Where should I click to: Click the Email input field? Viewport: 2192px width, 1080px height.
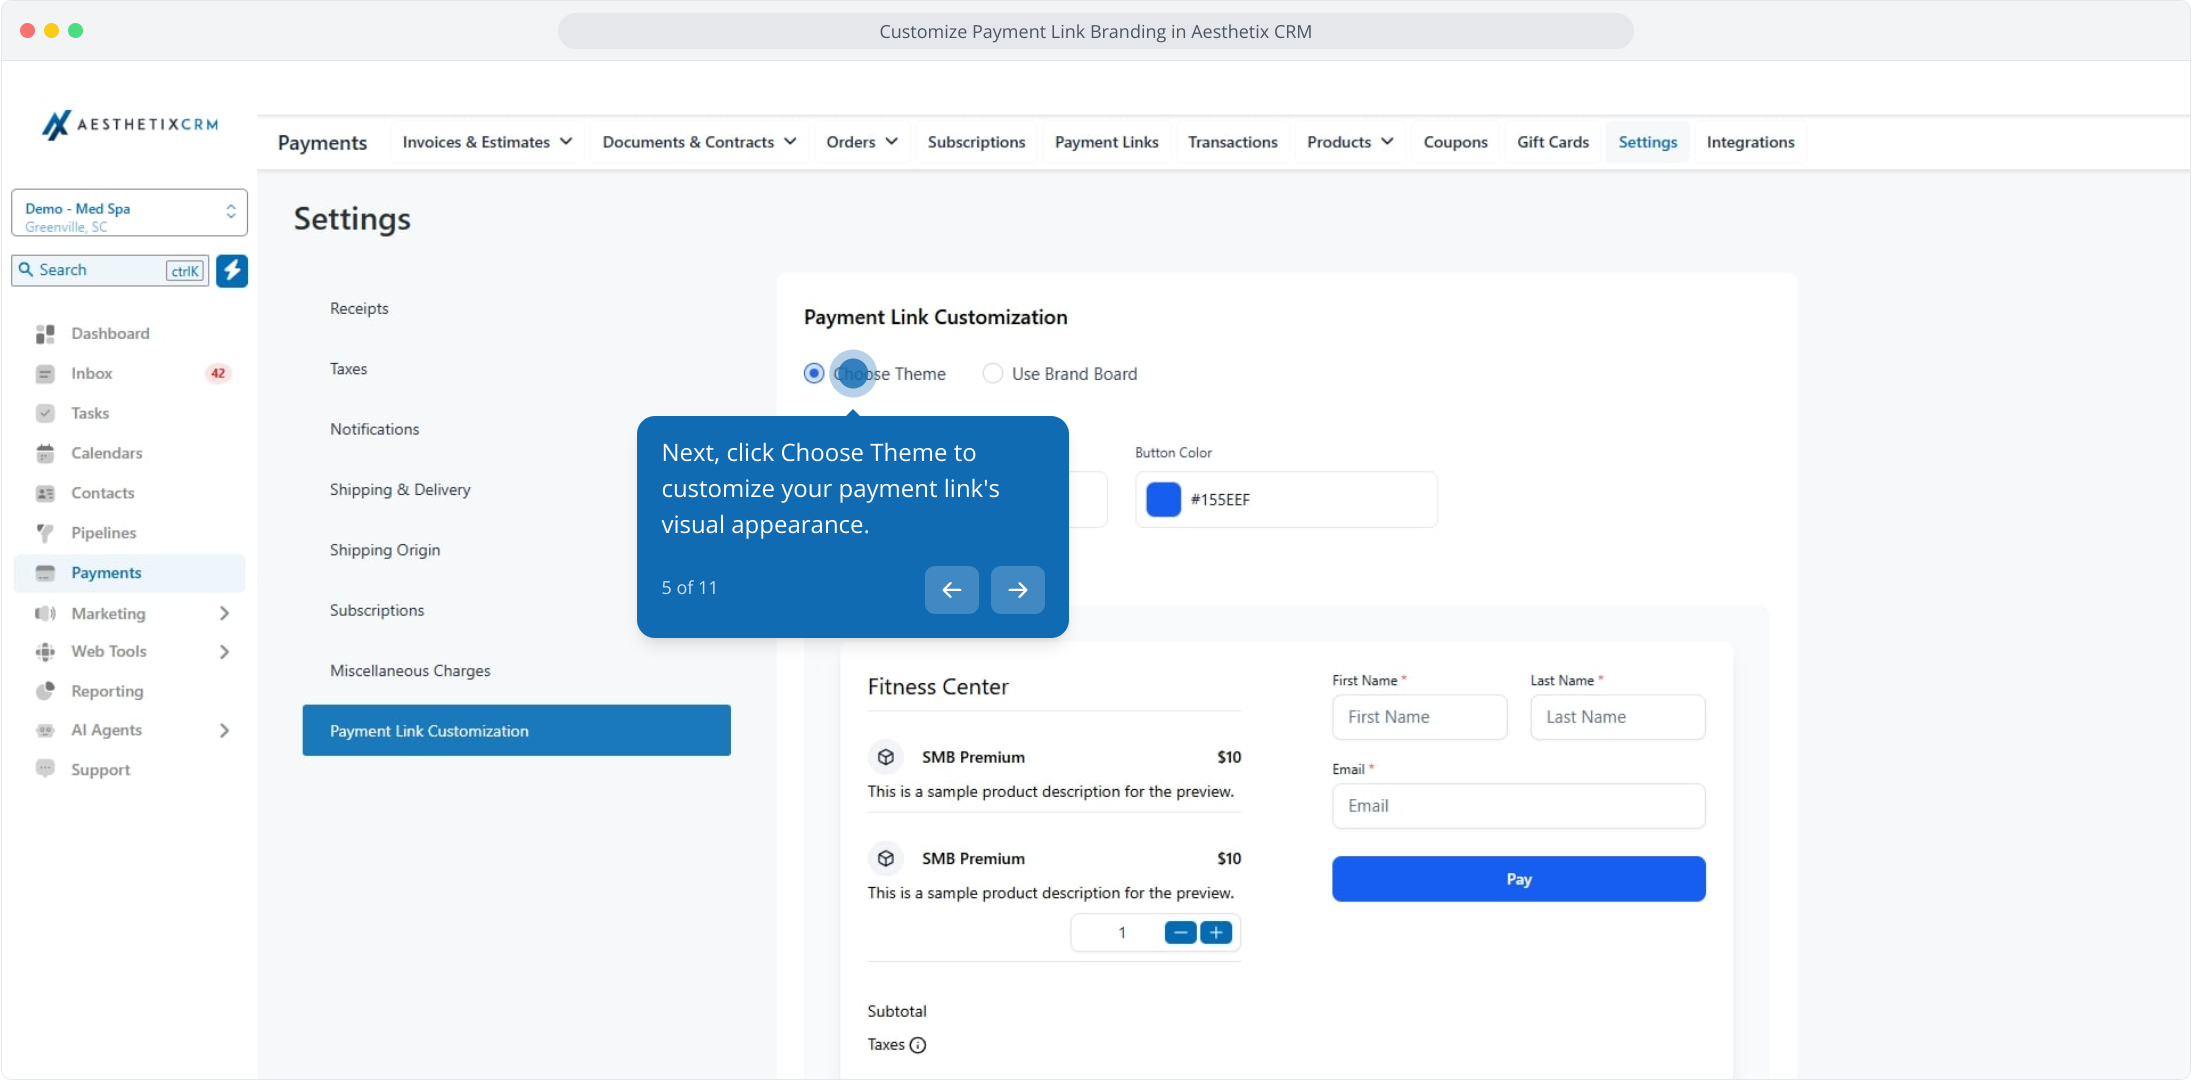click(1518, 806)
